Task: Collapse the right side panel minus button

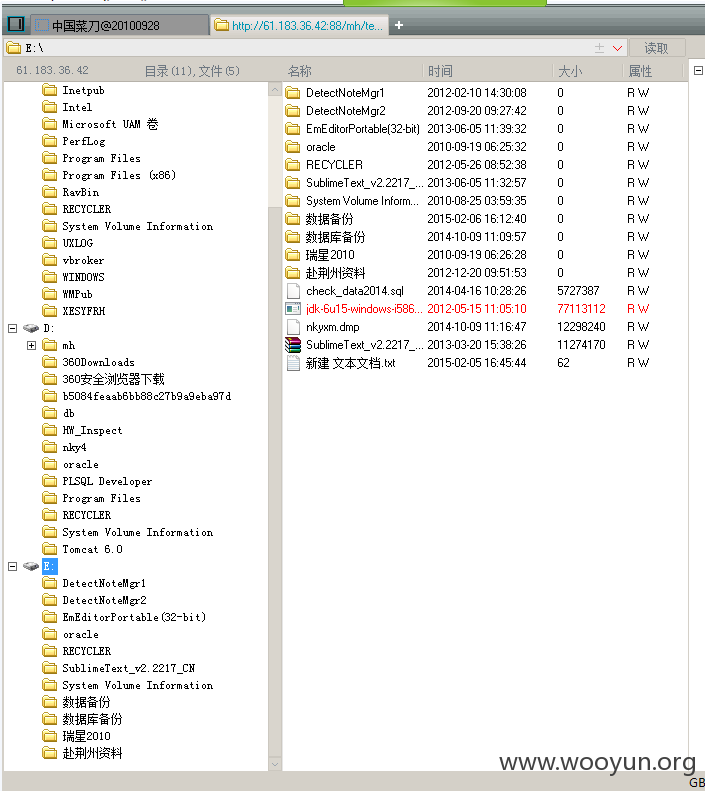Action: coord(698,71)
